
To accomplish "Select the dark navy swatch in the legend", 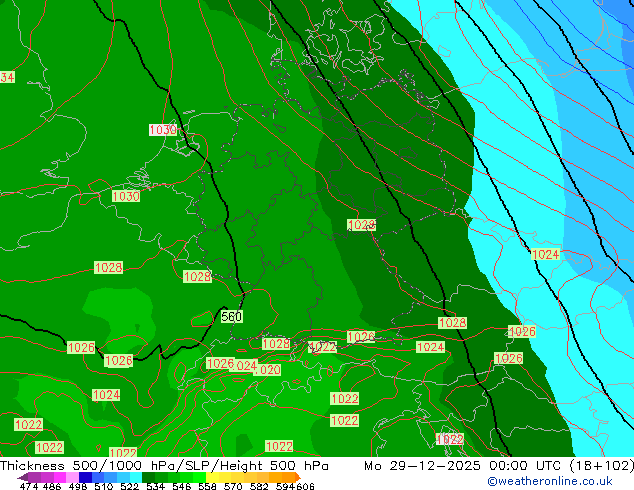I will 85,477.
